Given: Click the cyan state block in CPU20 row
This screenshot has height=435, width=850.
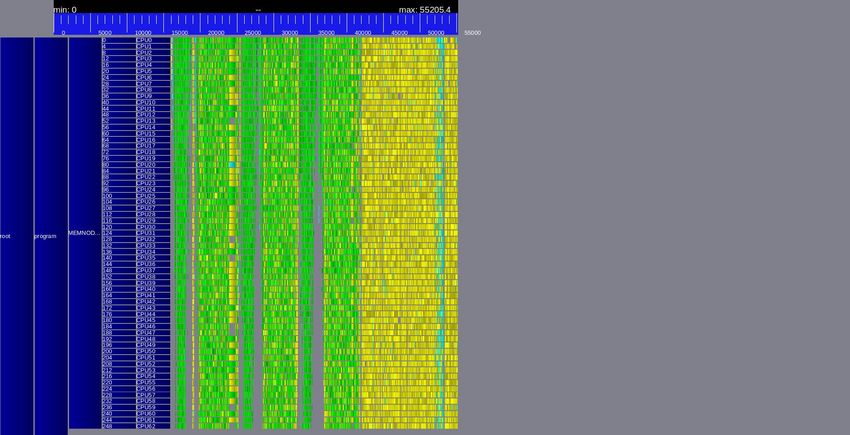Looking at the screenshot, I should pos(232,164).
